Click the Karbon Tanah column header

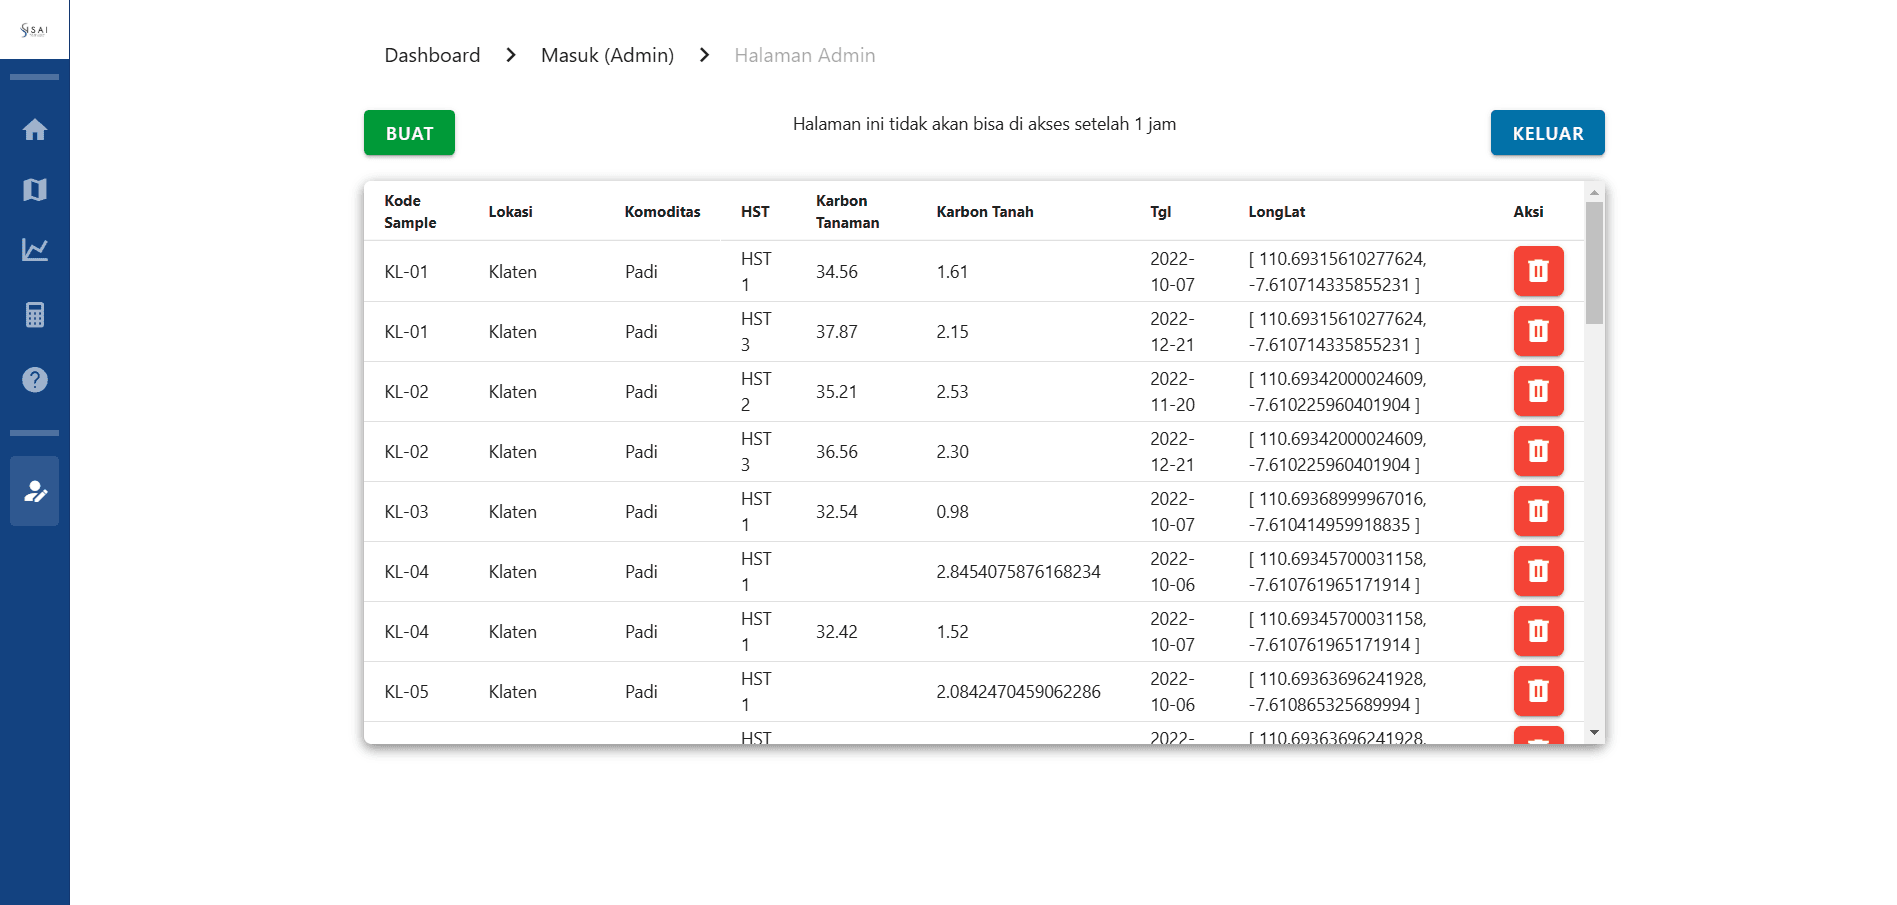[984, 212]
